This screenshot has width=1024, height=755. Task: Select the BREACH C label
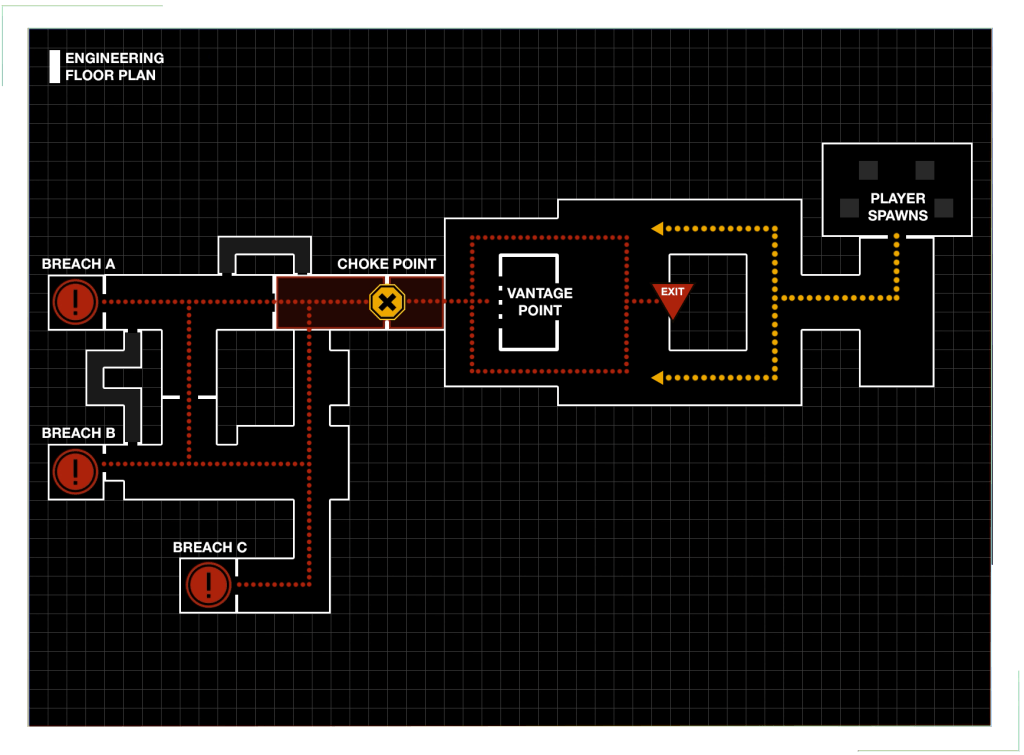coord(210,547)
